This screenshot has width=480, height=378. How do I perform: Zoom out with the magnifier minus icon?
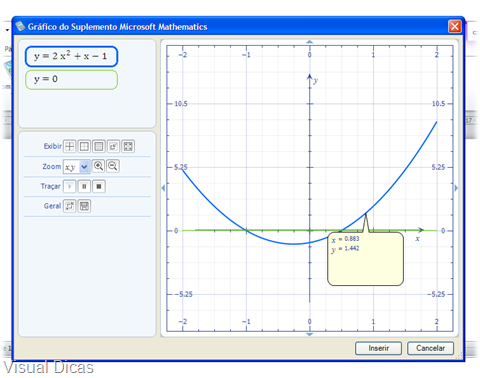point(113,166)
